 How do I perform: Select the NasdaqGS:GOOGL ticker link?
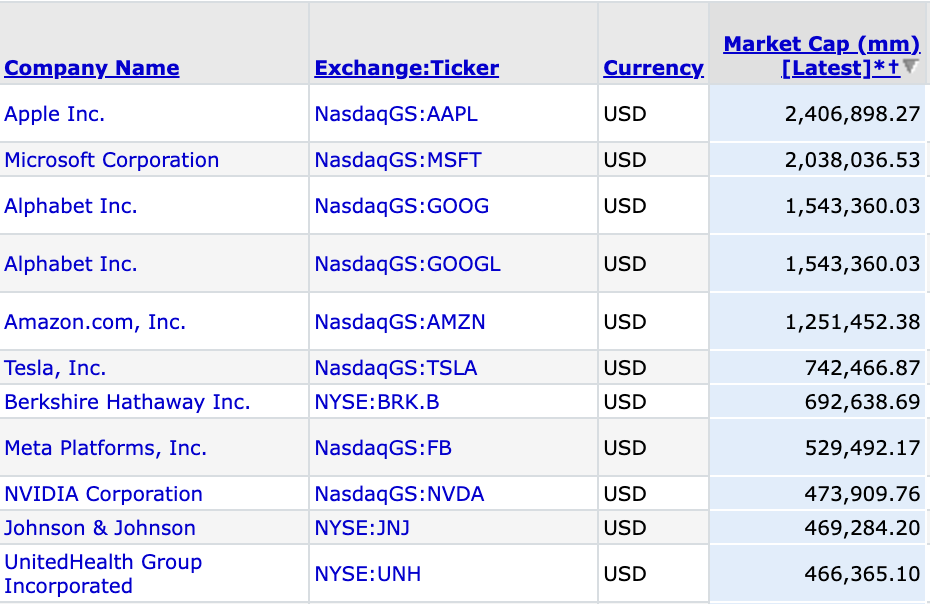407,264
